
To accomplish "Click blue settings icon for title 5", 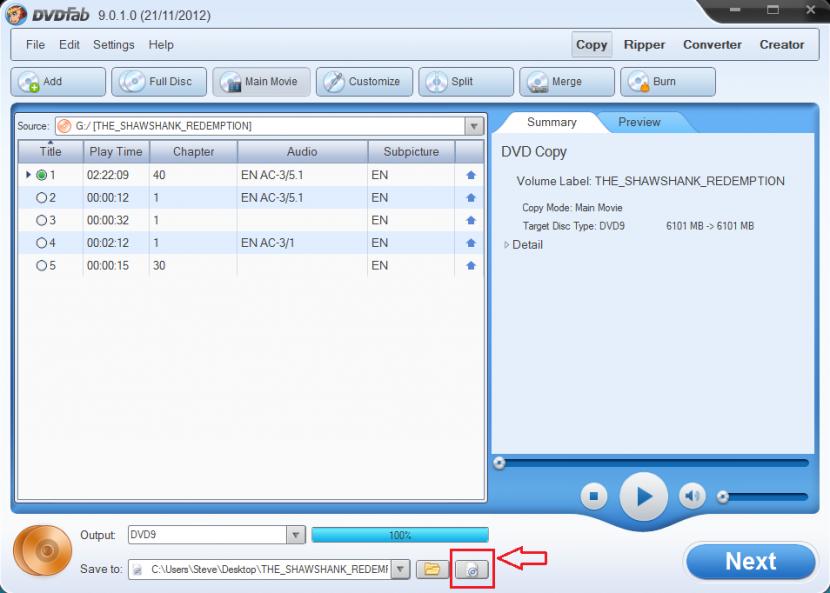I will tap(471, 266).
